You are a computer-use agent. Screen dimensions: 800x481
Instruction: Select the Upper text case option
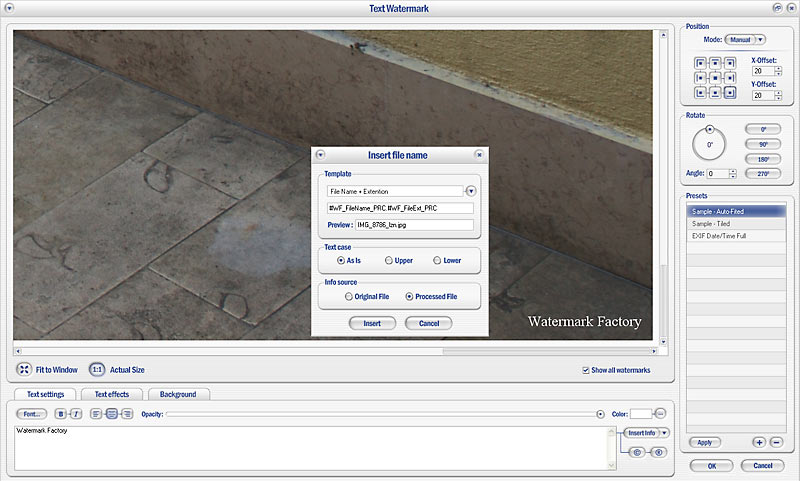[x=389, y=260]
